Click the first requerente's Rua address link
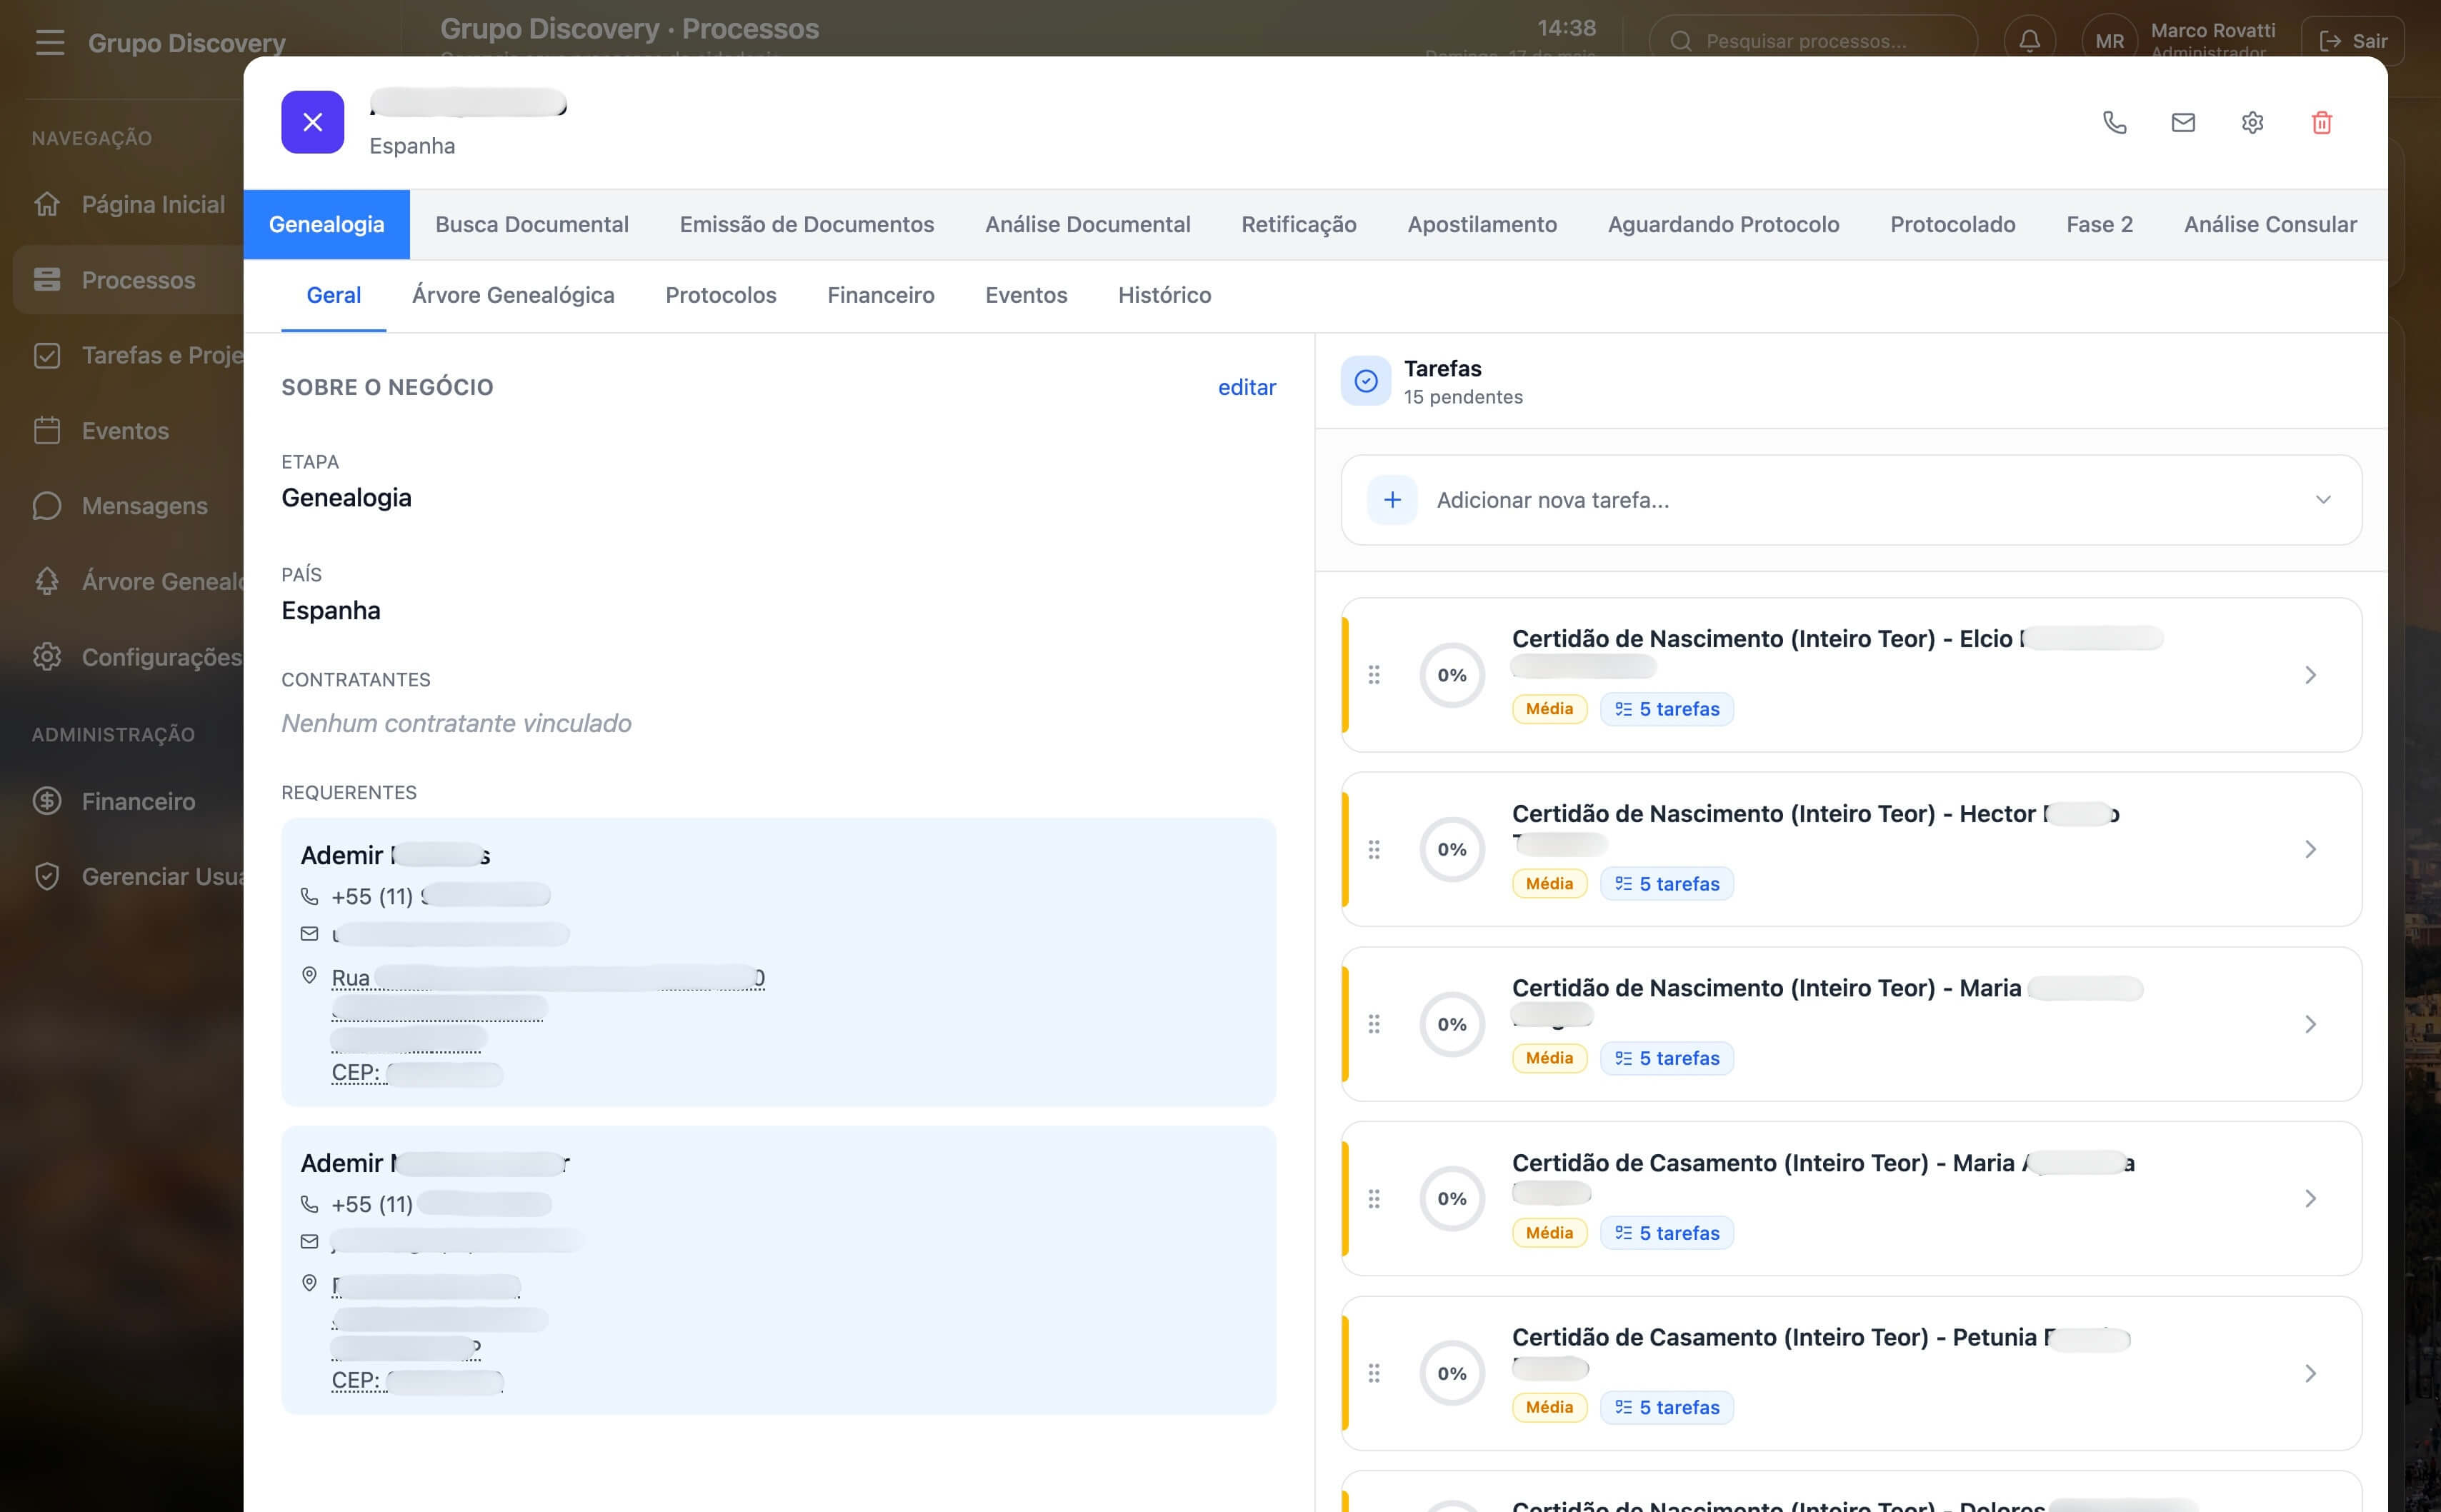Viewport: 2441px width, 1512px height. [548, 978]
